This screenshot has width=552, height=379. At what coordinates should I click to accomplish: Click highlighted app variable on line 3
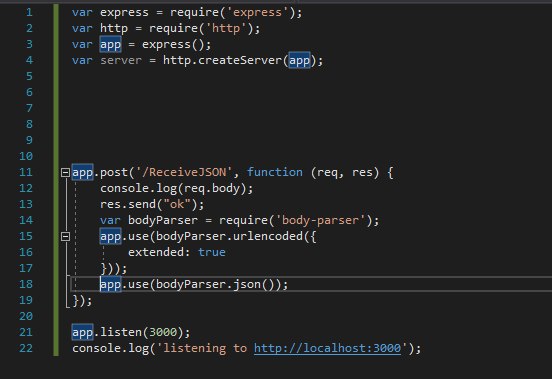pyautogui.click(x=110, y=44)
